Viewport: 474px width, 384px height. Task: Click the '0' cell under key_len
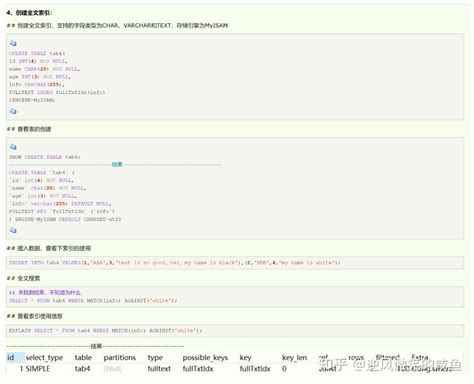coord(284,369)
